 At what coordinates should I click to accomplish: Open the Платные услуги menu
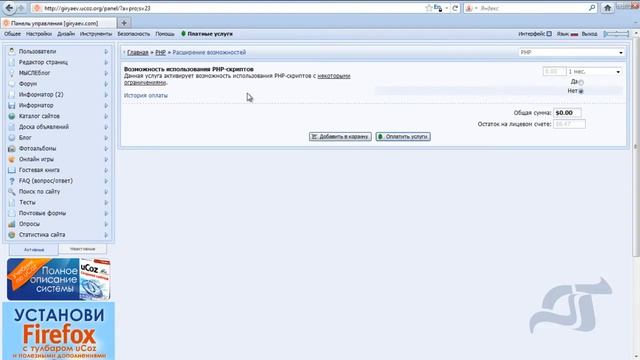tap(207, 34)
